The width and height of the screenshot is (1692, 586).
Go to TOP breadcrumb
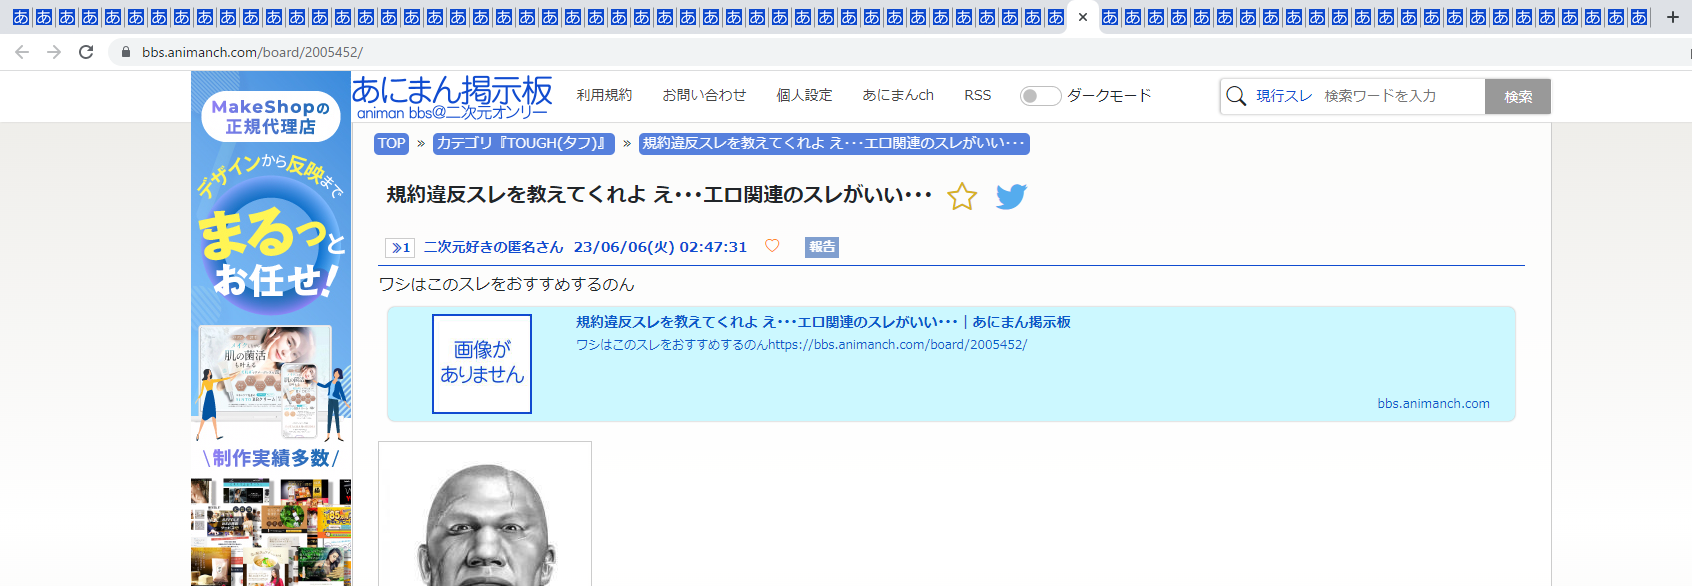click(x=392, y=143)
